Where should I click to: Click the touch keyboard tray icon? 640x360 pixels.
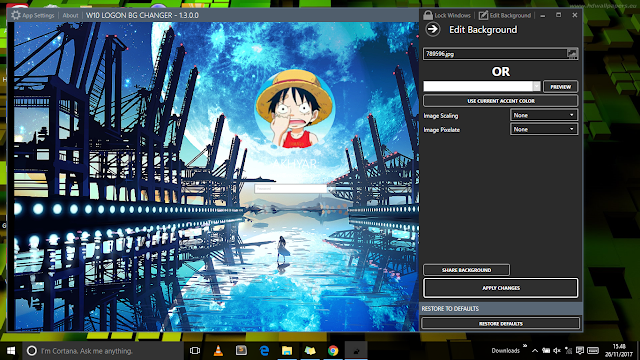593,351
